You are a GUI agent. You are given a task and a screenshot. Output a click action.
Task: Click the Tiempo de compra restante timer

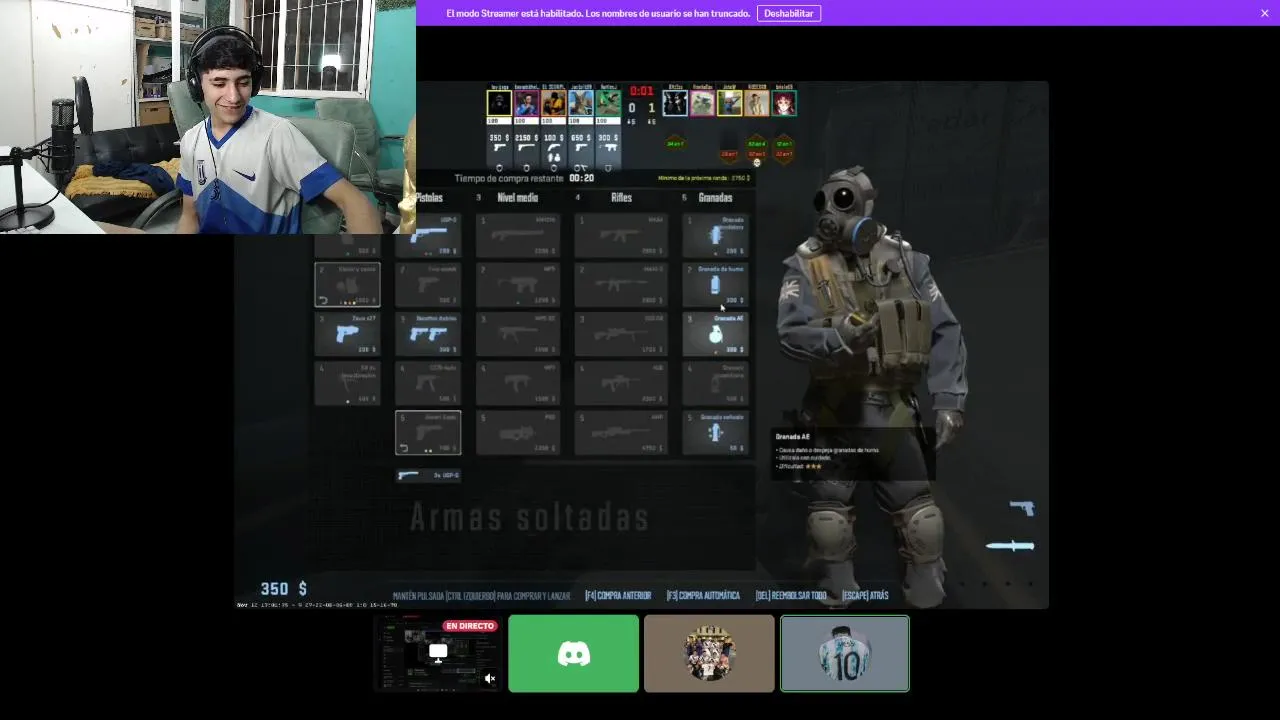(x=524, y=178)
